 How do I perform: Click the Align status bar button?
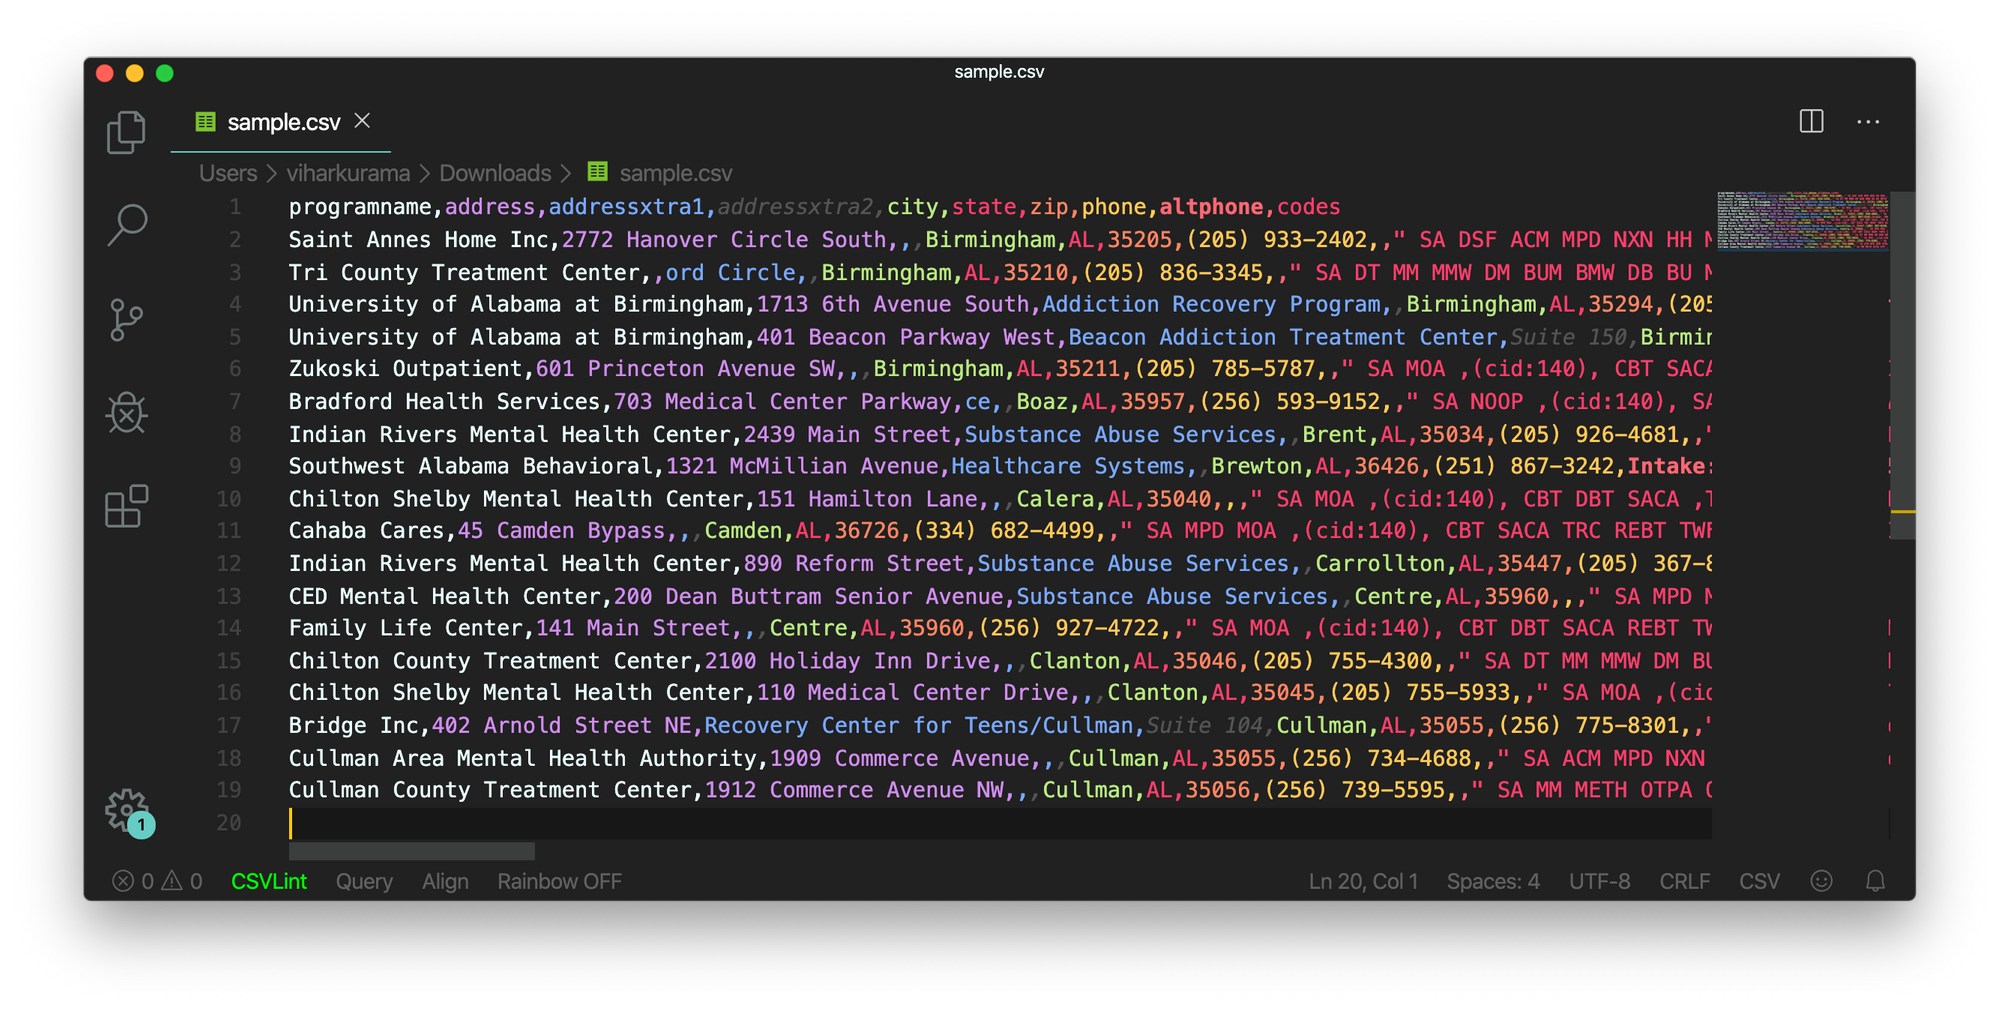(x=445, y=881)
